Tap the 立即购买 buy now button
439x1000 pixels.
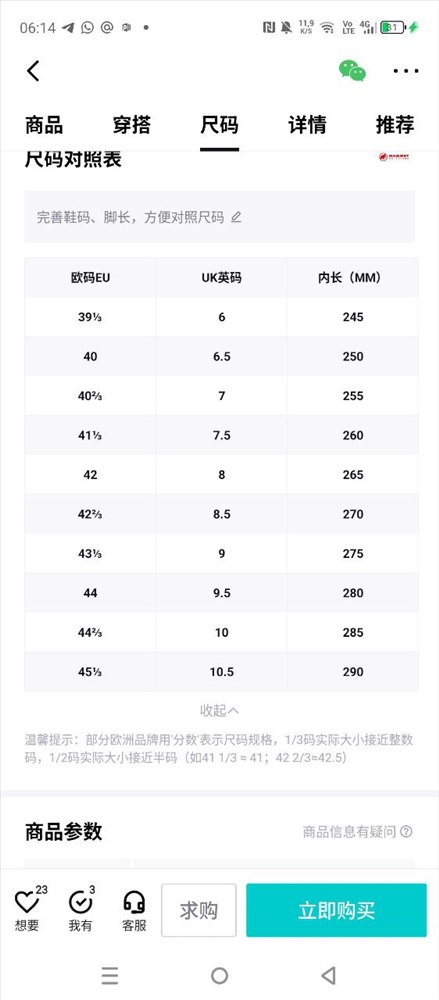point(336,910)
